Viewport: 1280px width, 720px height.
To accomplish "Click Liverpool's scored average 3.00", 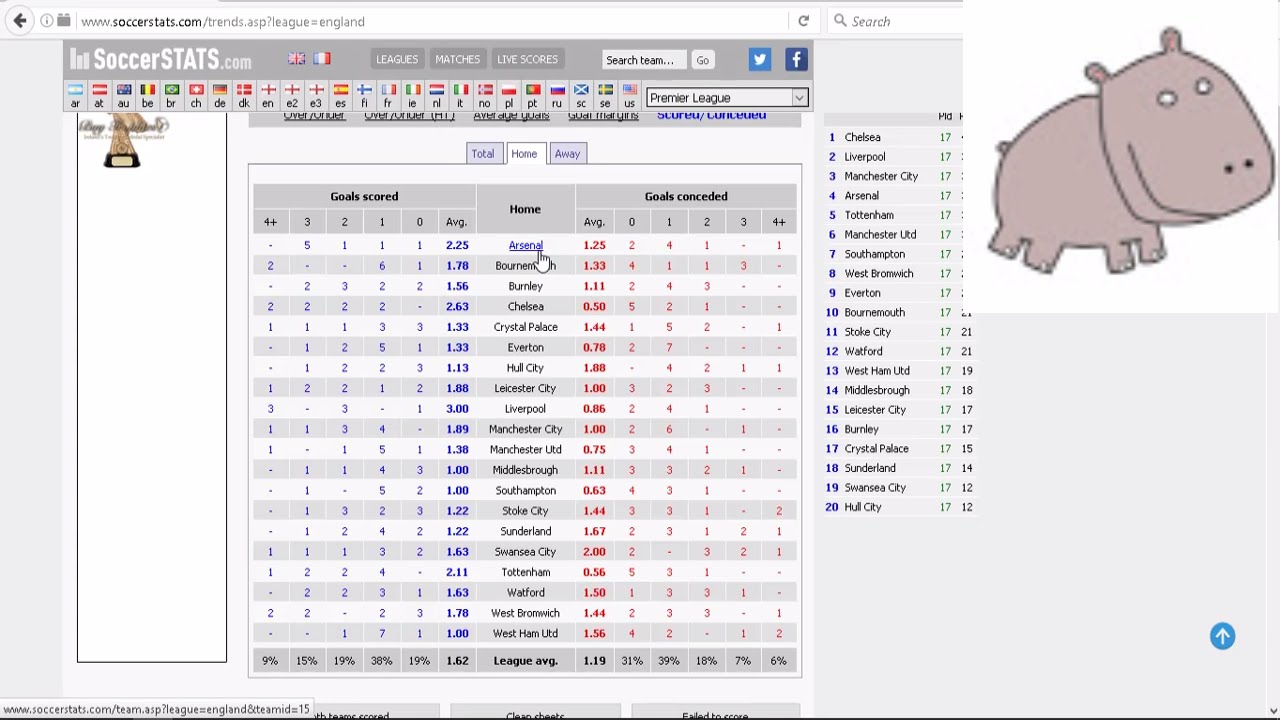I will pos(457,409).
